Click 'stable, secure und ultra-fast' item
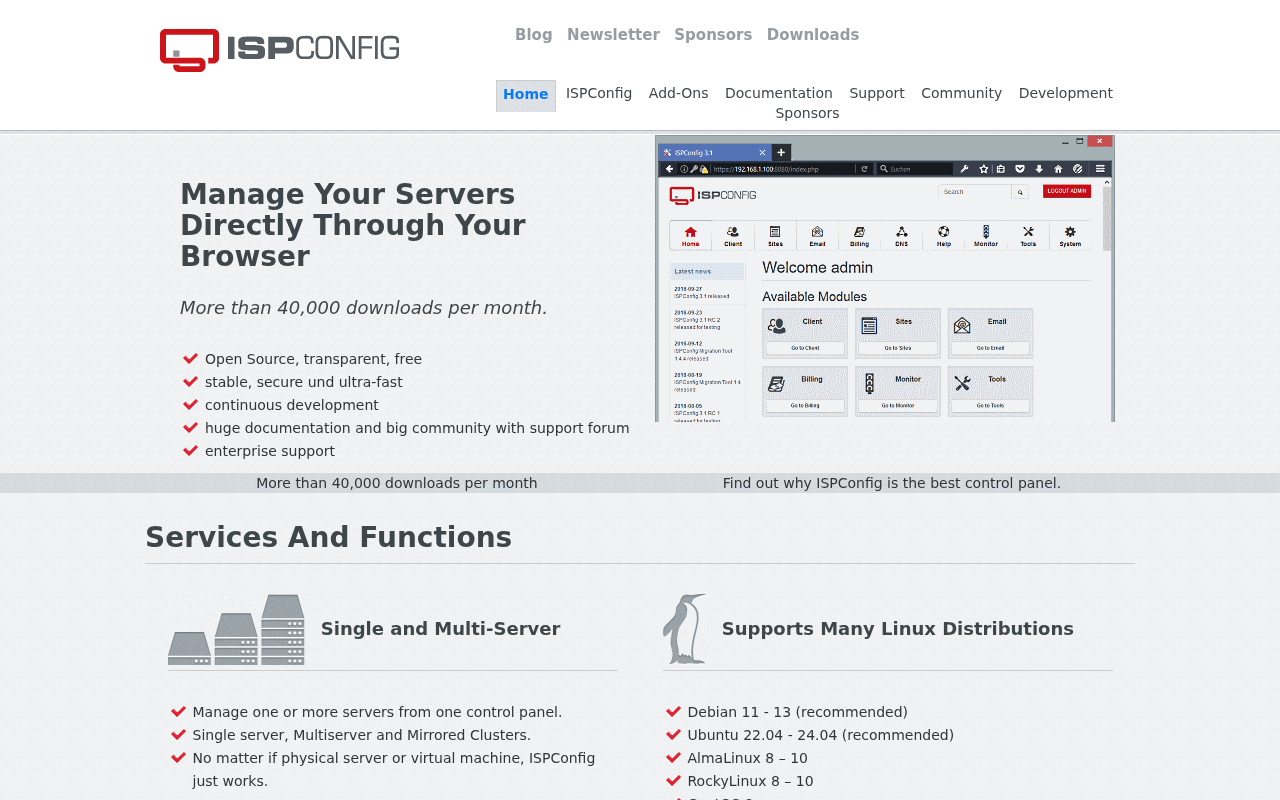 tap(304, 382)
